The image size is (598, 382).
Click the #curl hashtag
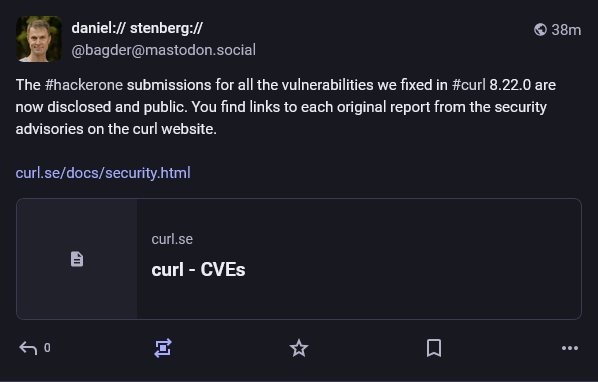(469, 85)
